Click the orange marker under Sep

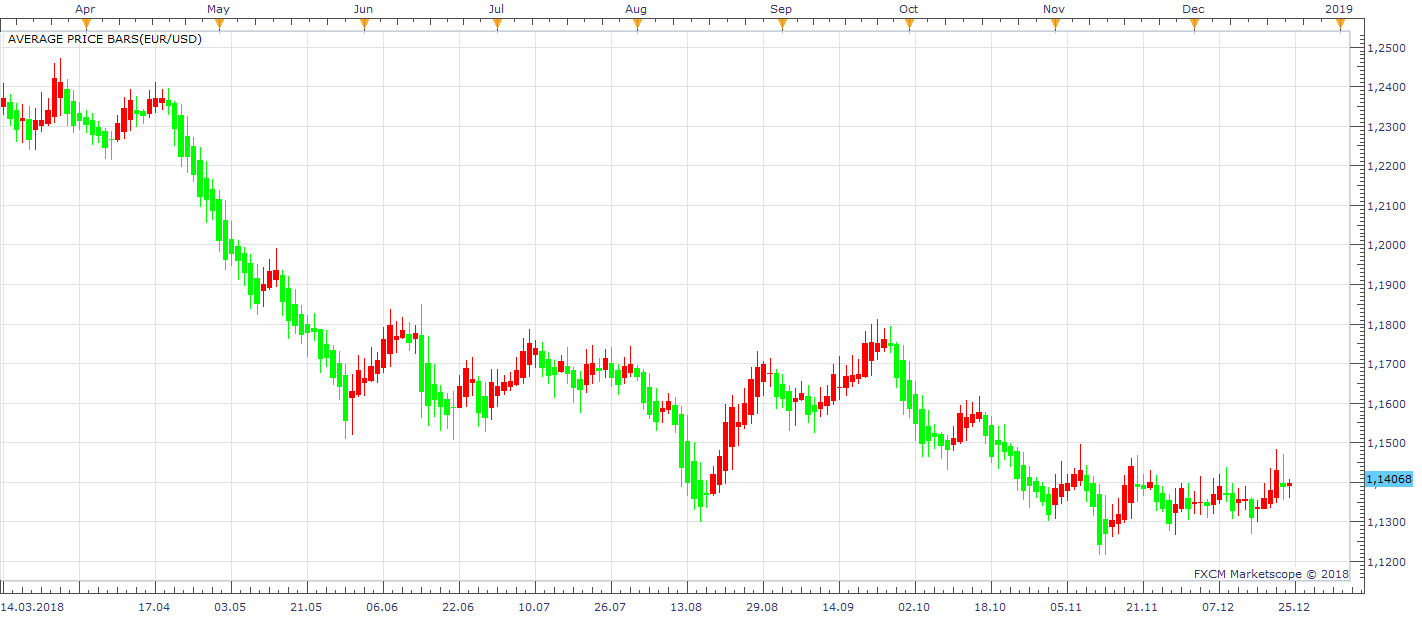[781, 25]
